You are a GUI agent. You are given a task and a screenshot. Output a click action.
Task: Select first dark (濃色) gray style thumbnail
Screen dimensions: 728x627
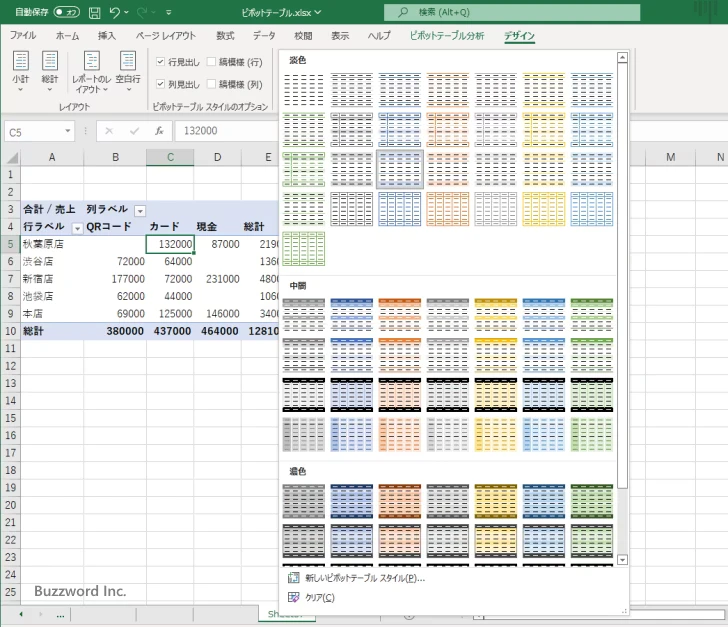point(304,501)
